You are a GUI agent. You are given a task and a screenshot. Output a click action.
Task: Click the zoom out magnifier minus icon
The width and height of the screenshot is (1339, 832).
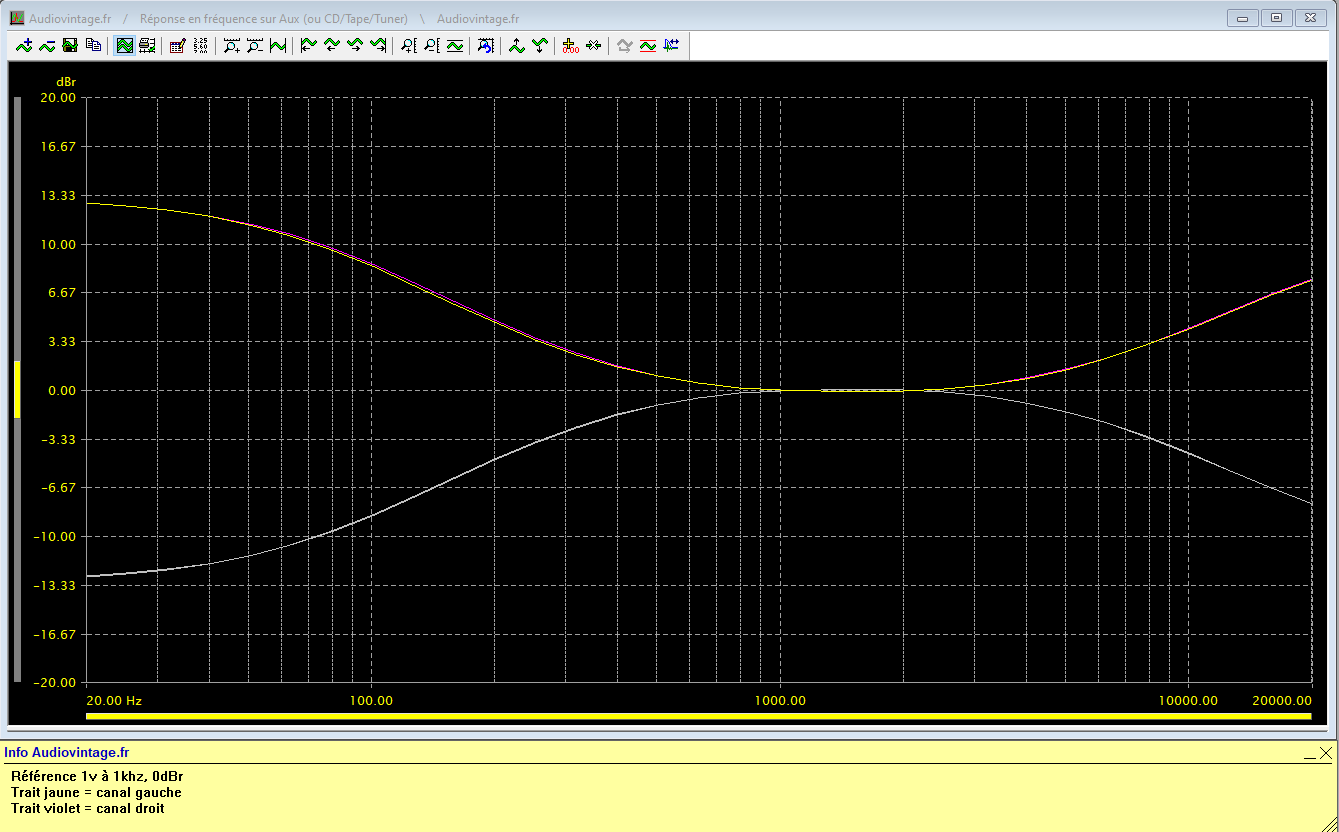(255, 45)
